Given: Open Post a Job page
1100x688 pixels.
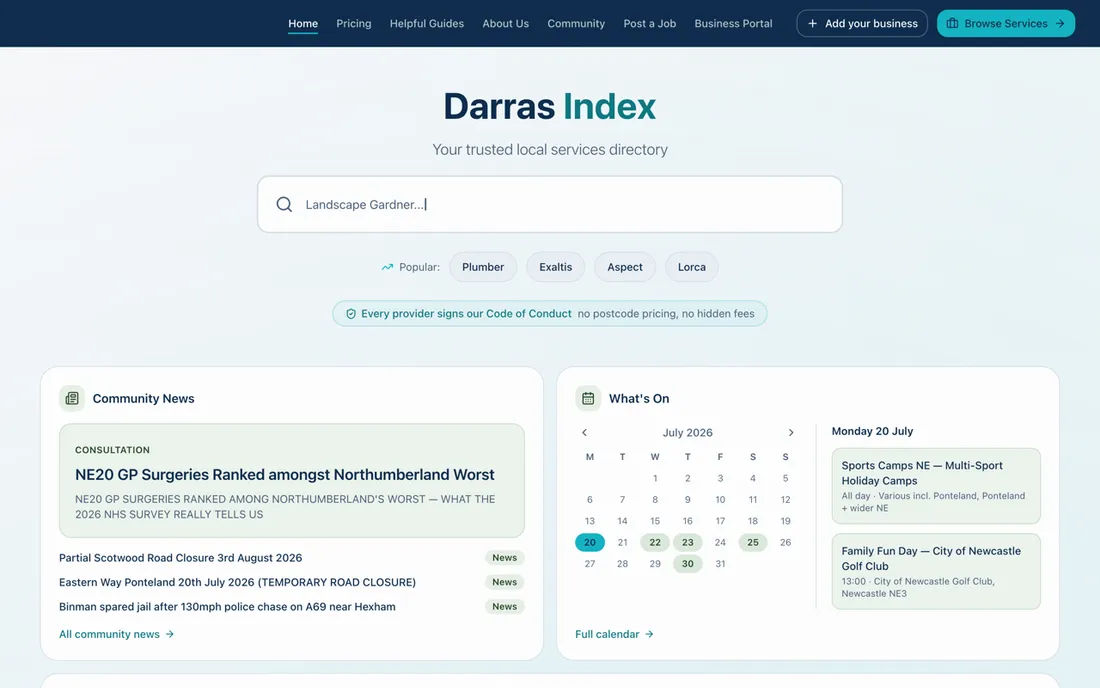Looking at the screenshot, I should pos(650,23).
